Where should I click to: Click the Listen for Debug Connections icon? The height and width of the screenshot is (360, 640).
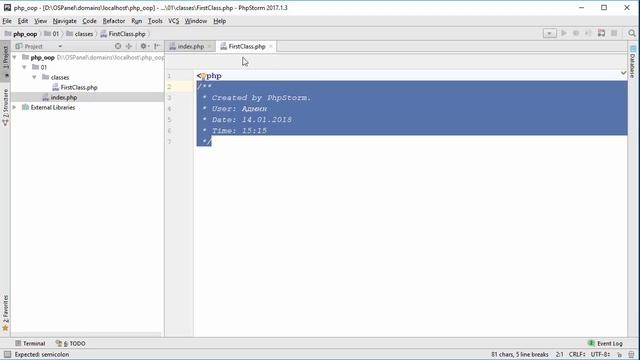coord(601,33)
